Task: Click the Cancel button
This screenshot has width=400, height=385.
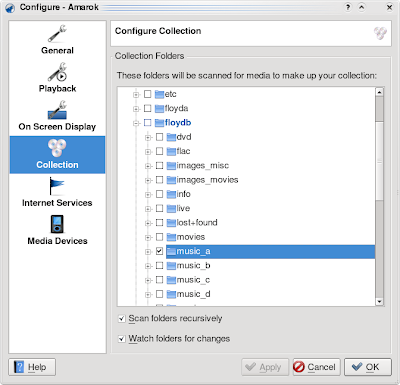Action: point(317,367)
